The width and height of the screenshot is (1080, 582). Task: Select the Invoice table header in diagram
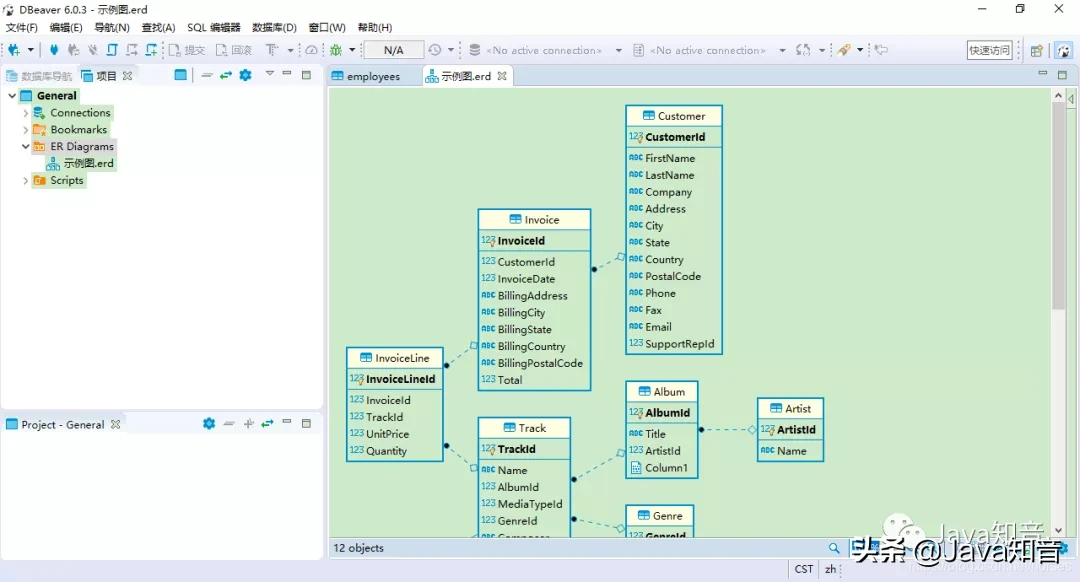534,220
